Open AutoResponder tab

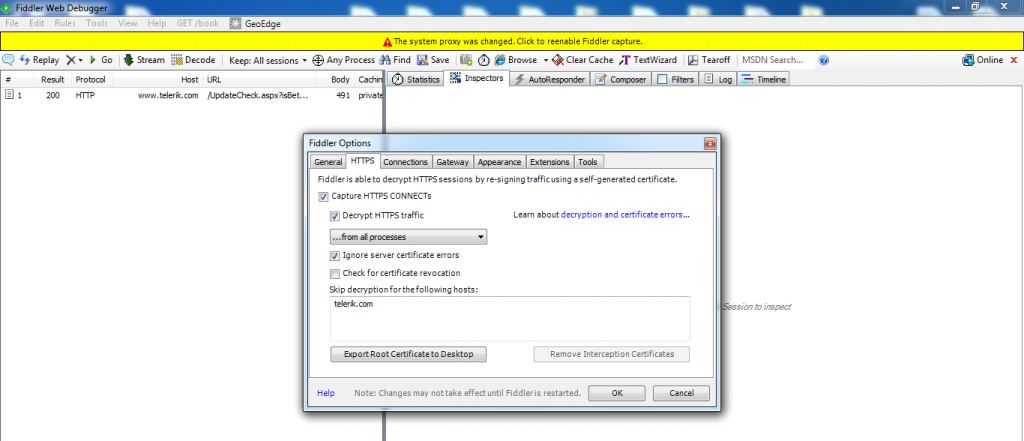coord(551,80)
